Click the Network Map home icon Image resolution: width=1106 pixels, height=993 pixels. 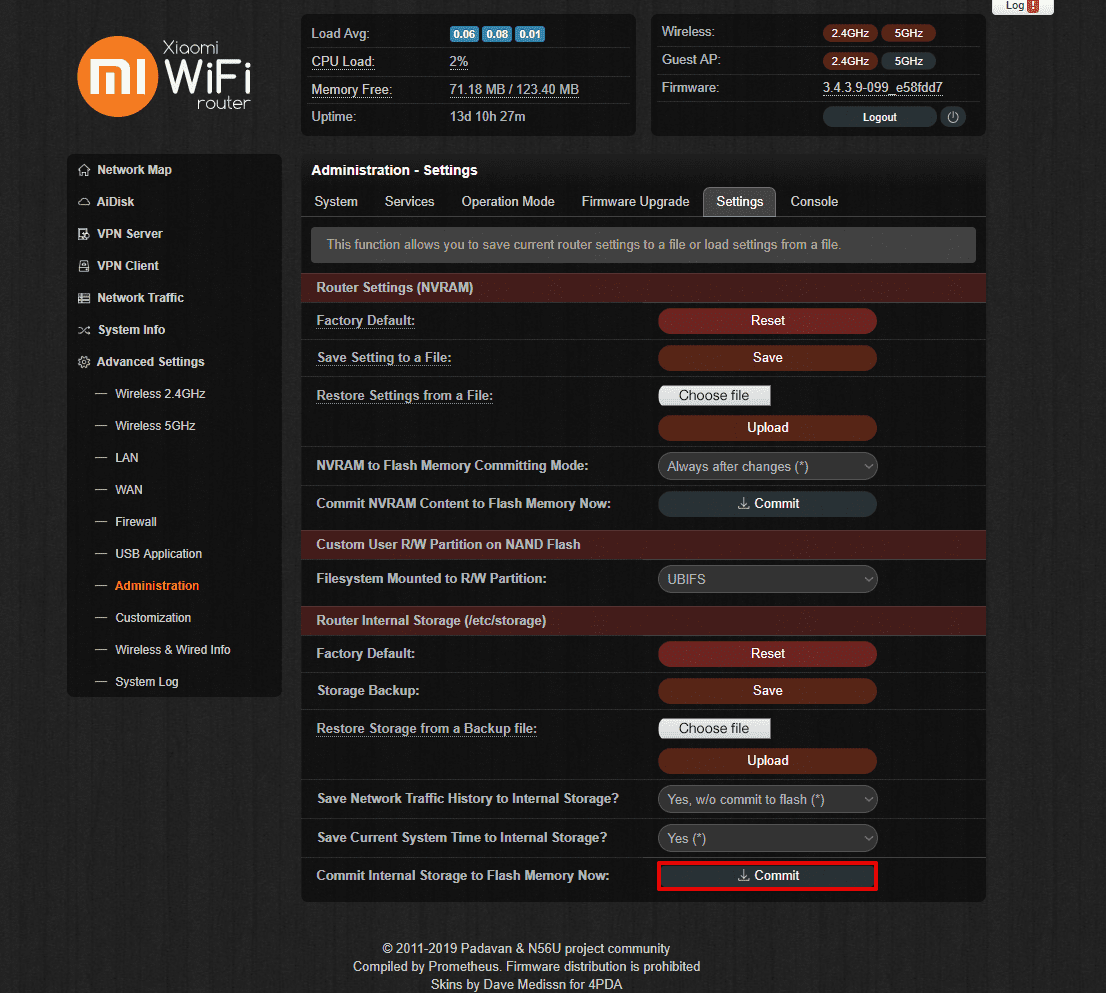tap(84, 170)
